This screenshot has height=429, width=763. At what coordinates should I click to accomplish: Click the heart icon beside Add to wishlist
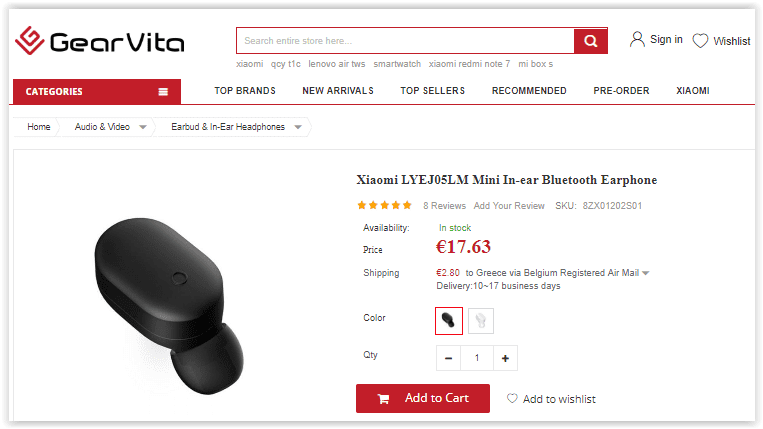(x=512, y=398)
